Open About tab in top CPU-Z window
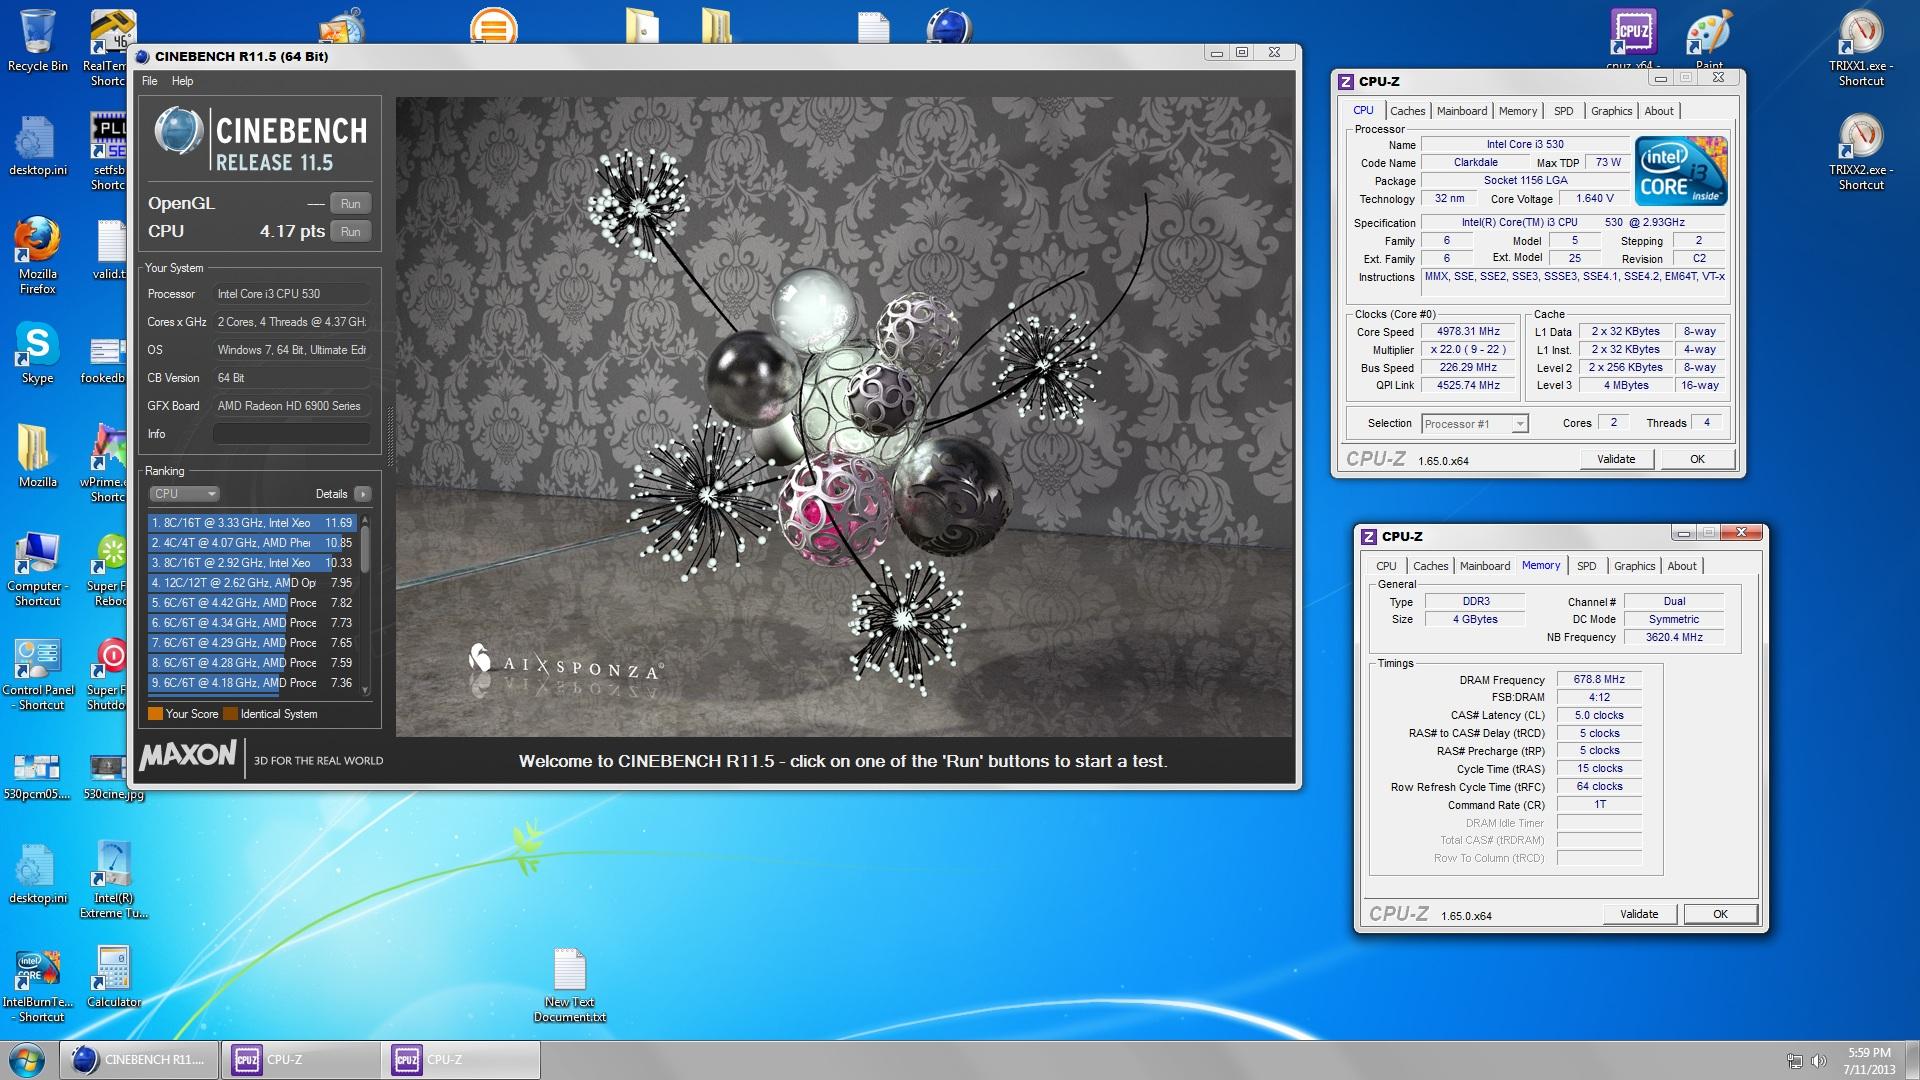This screenshot has width=1920, height=1080. tap(1658, 111)
